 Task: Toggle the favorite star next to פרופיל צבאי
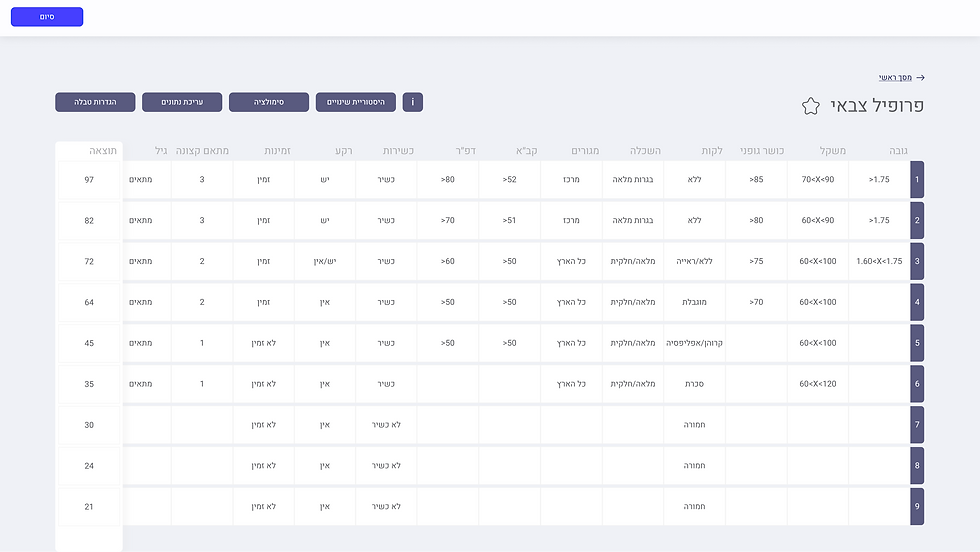pyautogui.click(x=811, y=106)
